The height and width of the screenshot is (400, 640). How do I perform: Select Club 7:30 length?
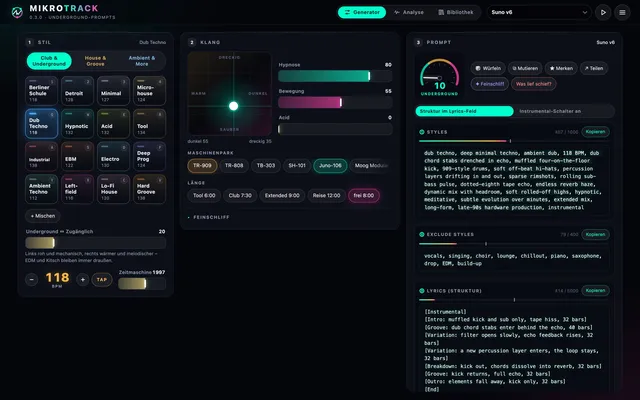[x=240, y=196]
